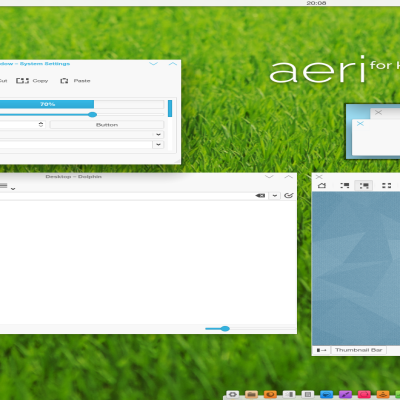The image size is (400, 400).
Task: Select the highlighted view-mode icon in the viewer toolbar
Action: coord(364,185)
